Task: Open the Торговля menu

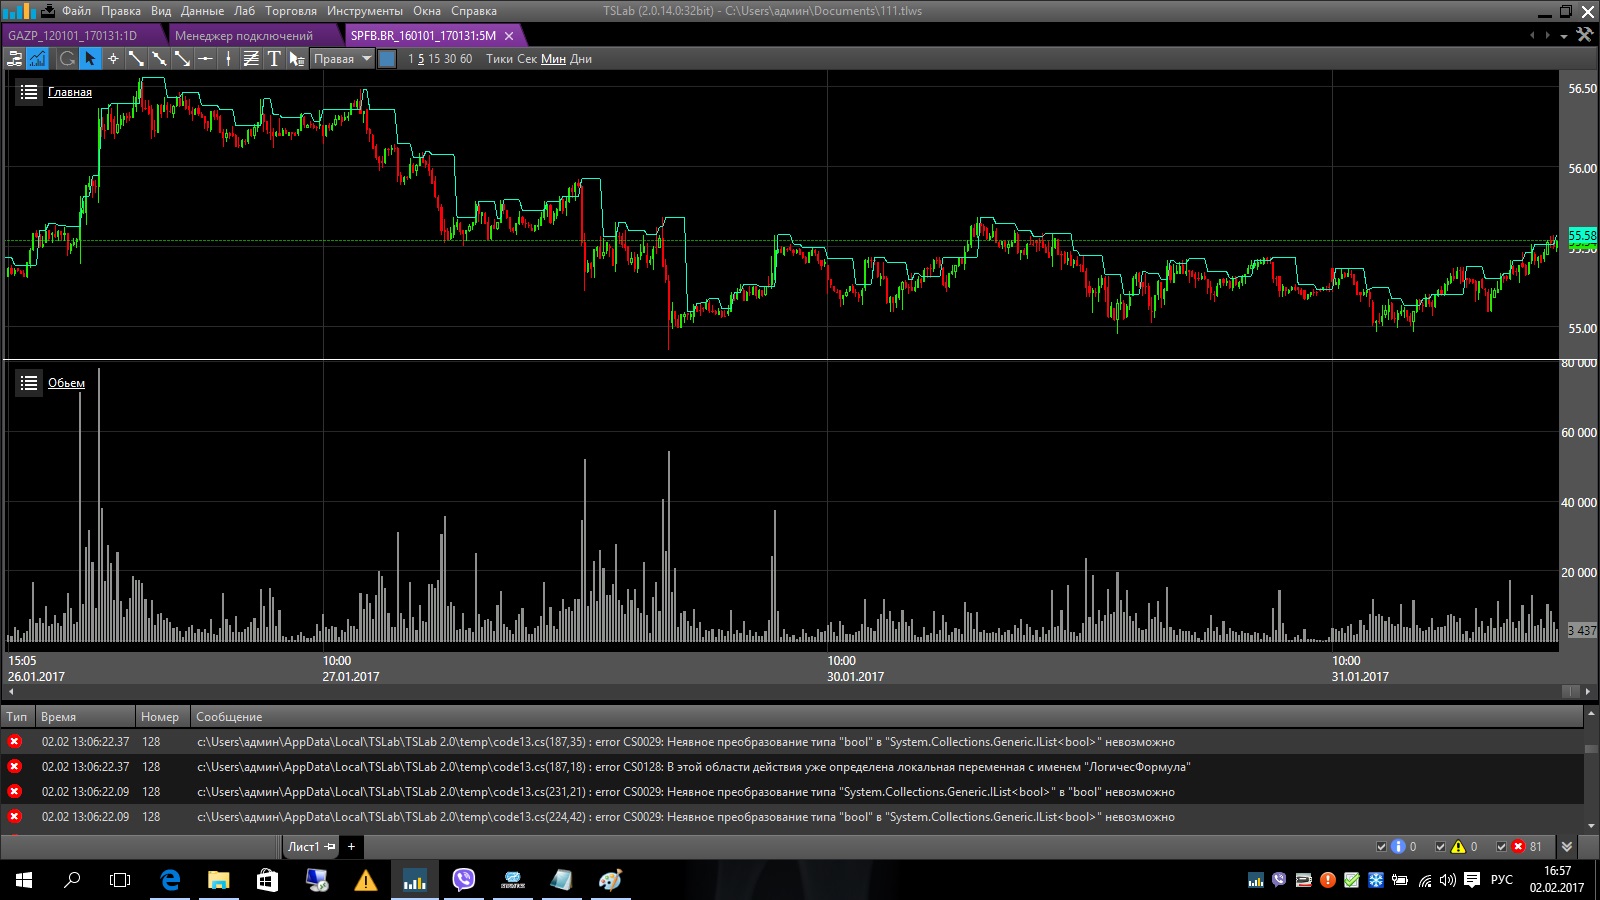Action: (290, 11)
